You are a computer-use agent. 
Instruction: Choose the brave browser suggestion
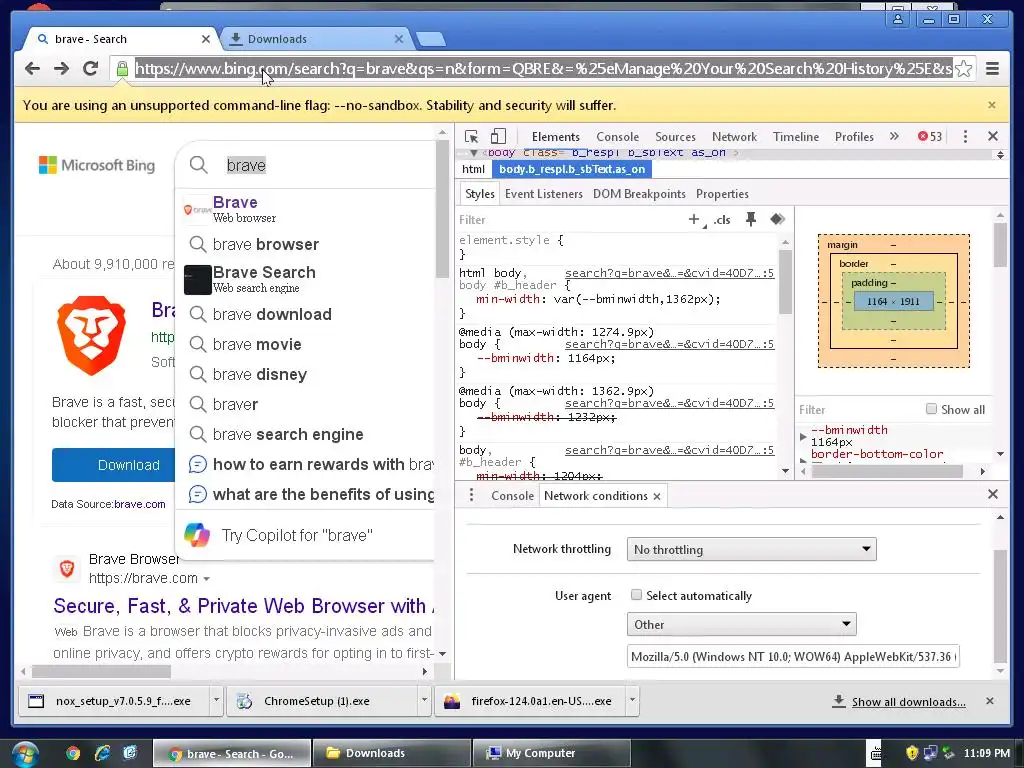click(307, 244)
